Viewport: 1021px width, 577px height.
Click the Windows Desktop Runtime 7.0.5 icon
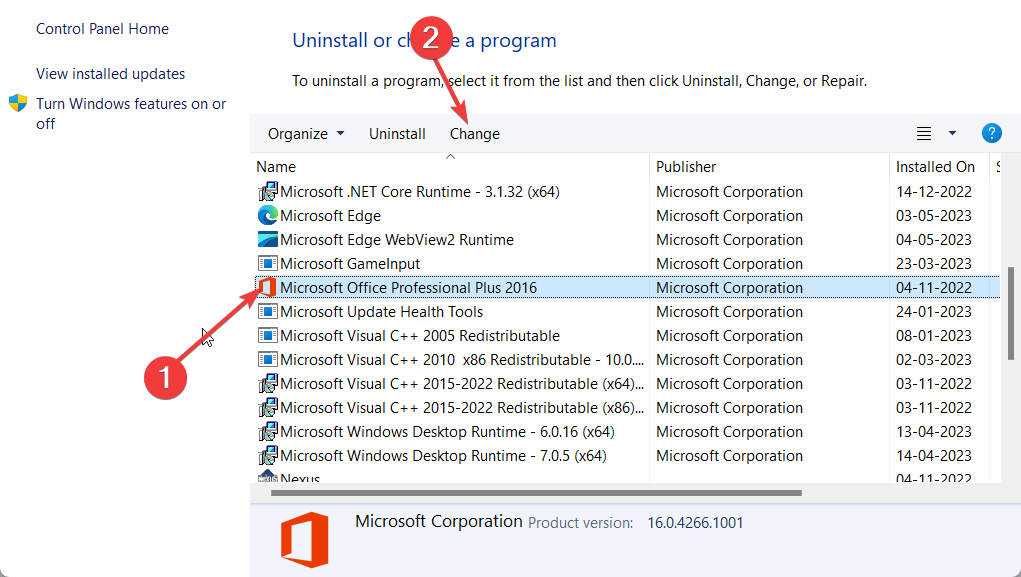[268, 456]
